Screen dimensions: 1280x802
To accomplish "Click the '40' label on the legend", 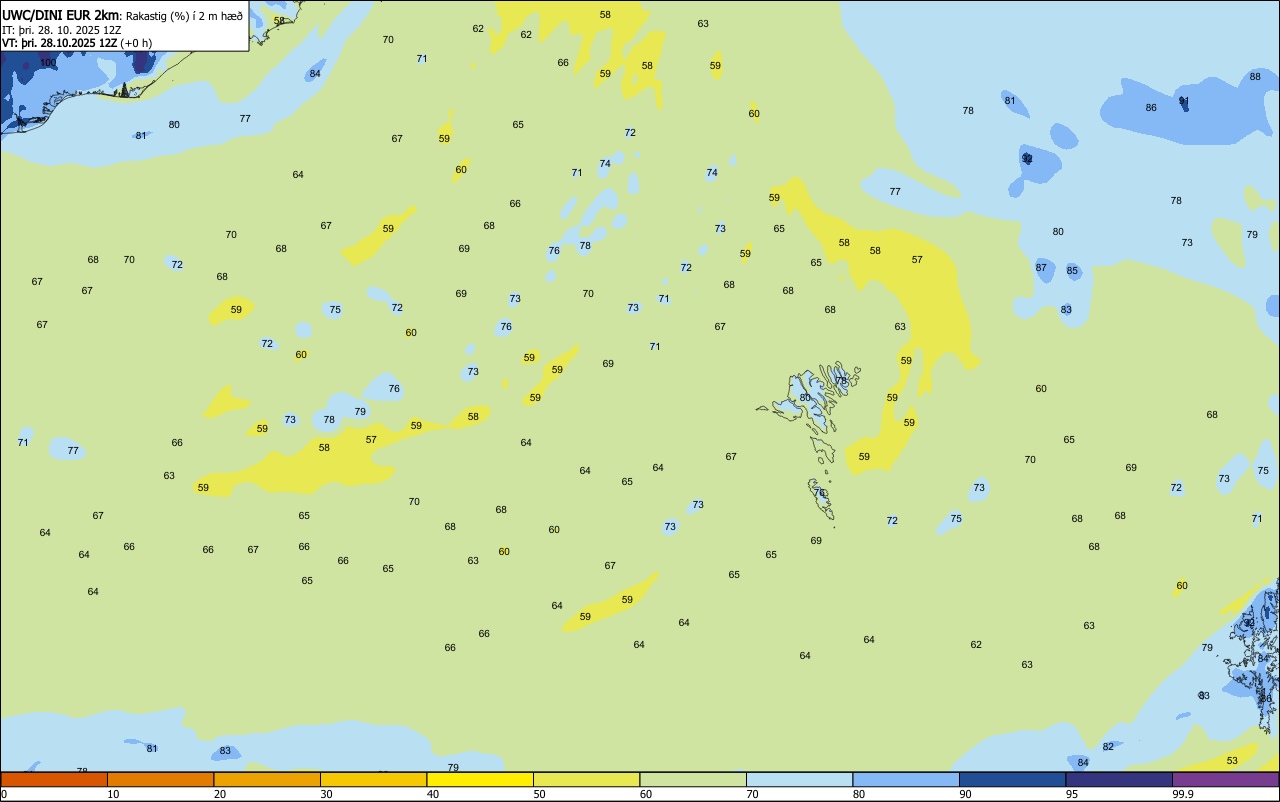I will coord(433,794).
